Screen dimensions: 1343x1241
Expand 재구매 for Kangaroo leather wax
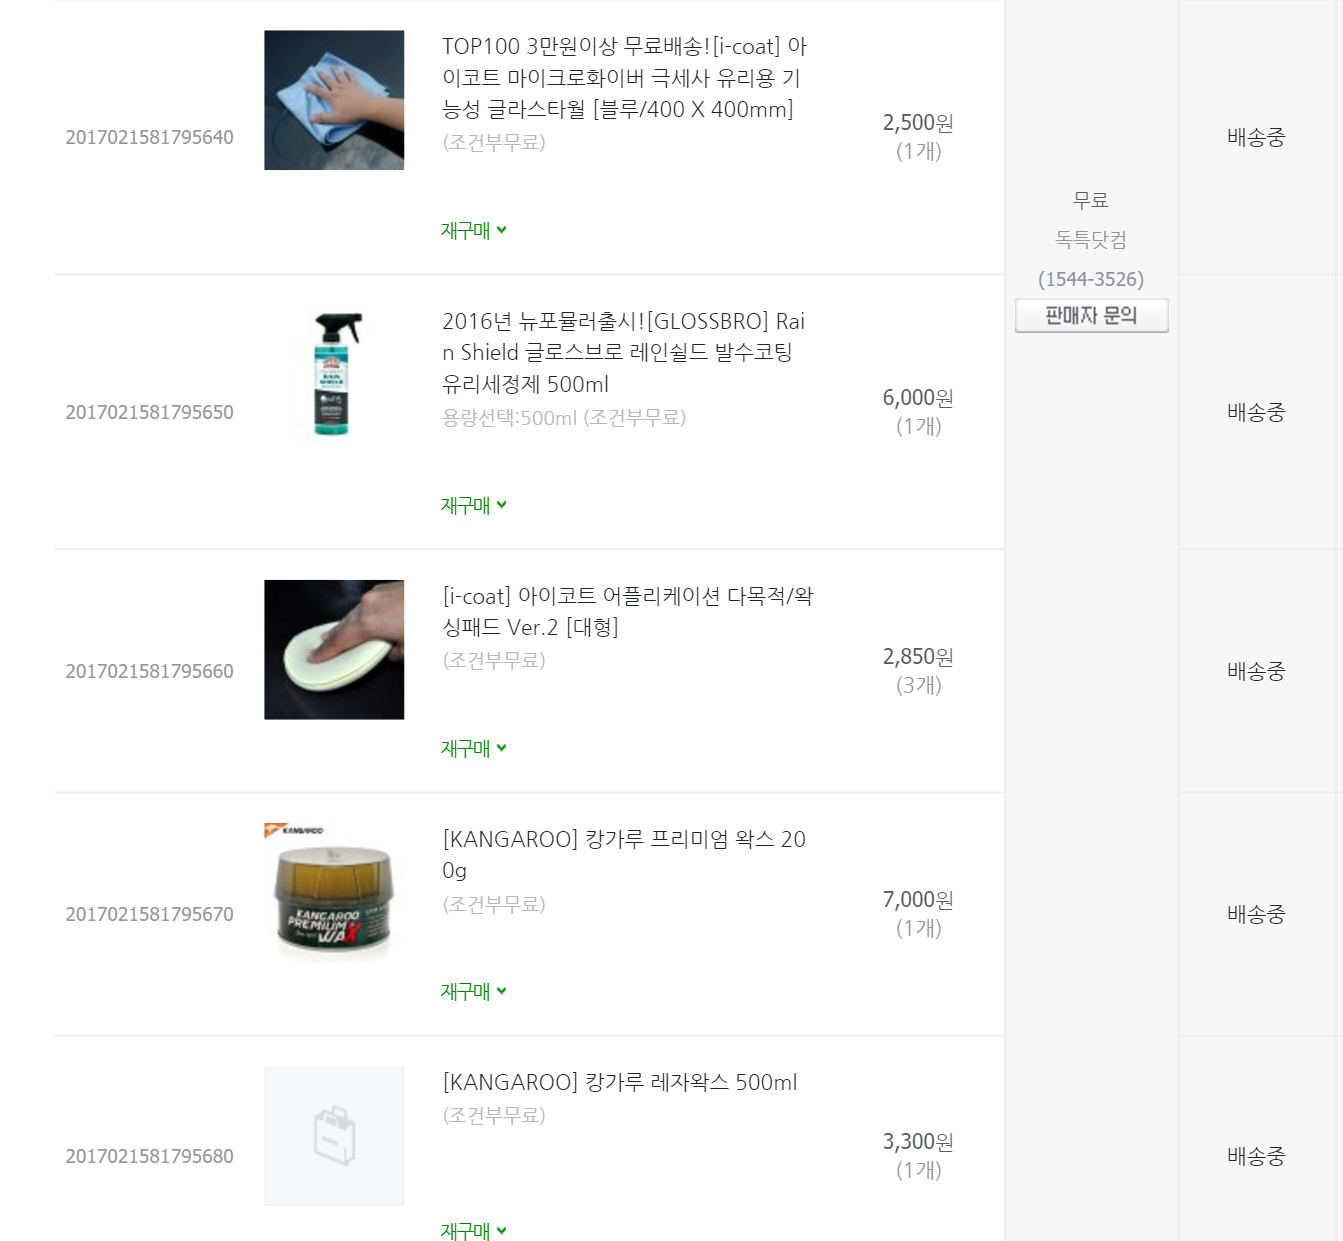[473, 1231]
